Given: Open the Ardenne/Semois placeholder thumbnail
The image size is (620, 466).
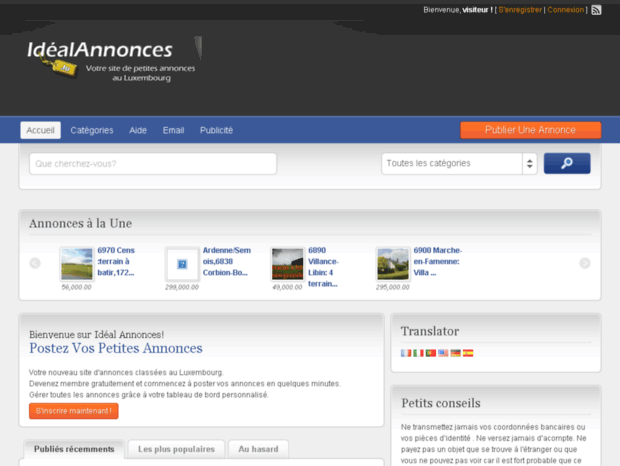Looking at the screenshot, I should point(182,264).
